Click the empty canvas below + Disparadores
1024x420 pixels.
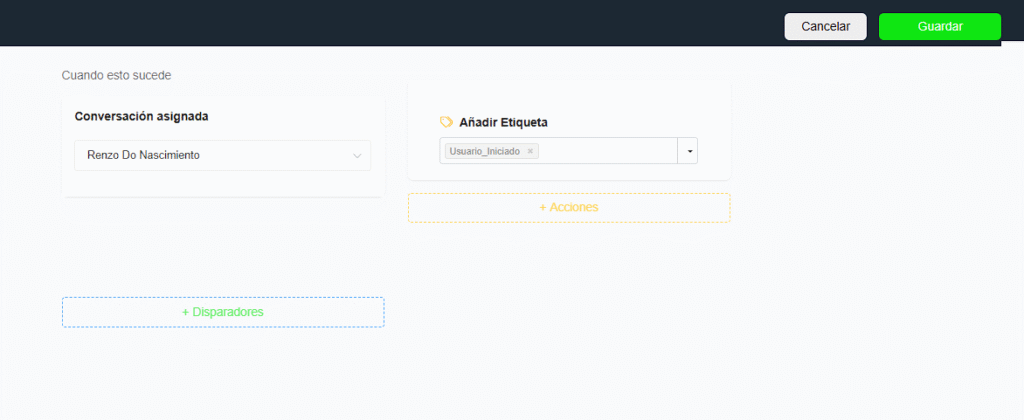tap(222, 375)
